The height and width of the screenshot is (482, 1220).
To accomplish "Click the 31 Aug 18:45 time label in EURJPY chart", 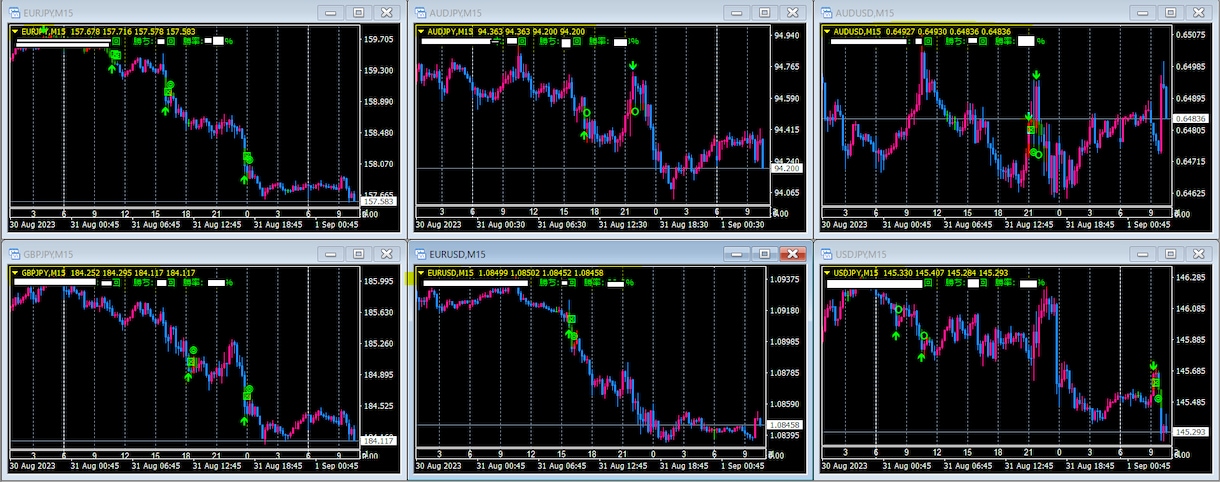I will point(277,225).
